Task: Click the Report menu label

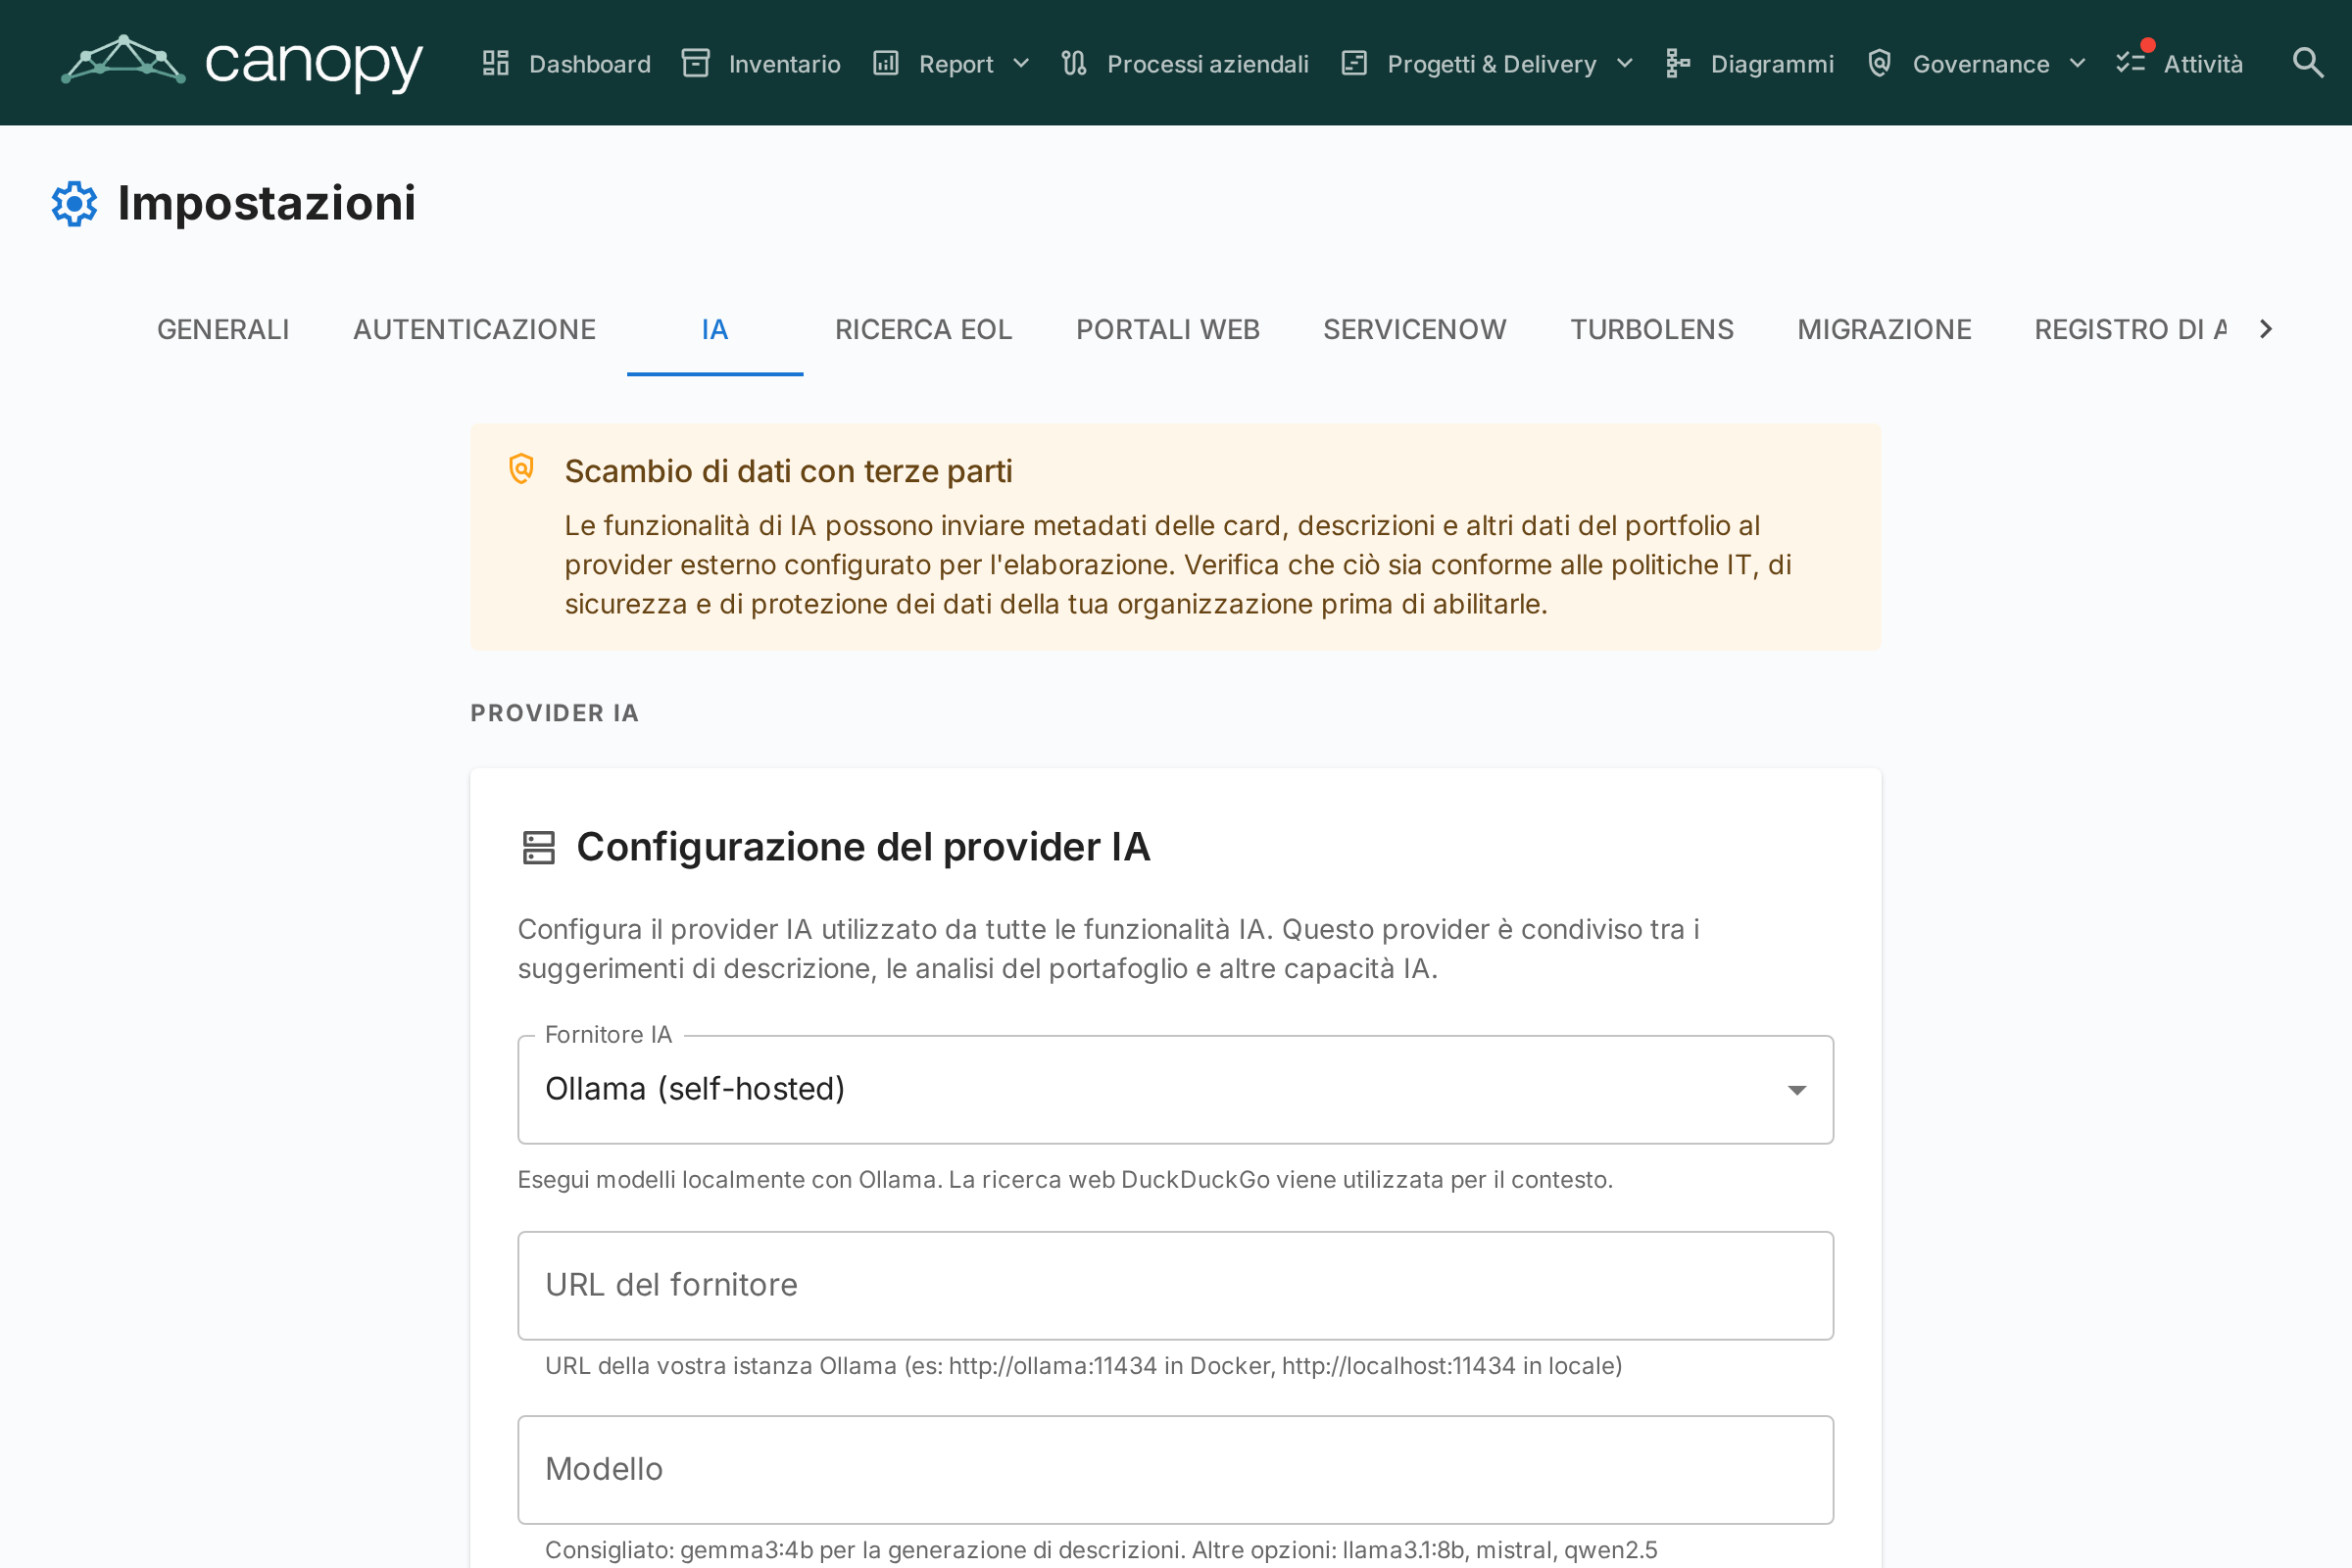Action: coord(956,64)
